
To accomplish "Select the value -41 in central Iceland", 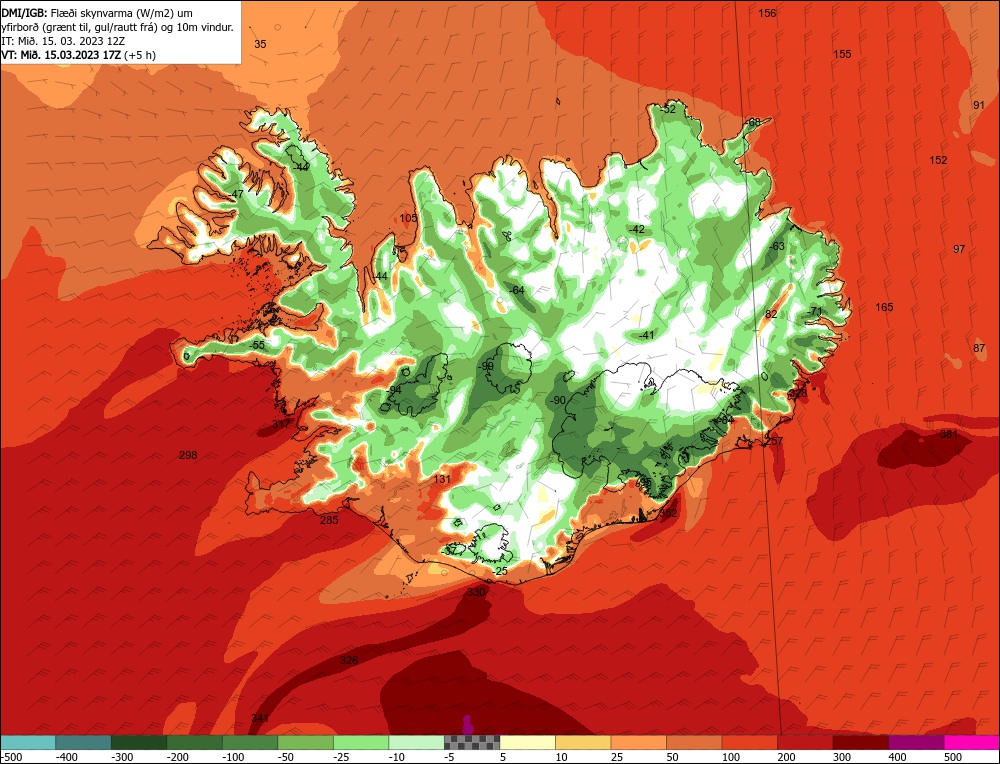I will coord(646,335).
